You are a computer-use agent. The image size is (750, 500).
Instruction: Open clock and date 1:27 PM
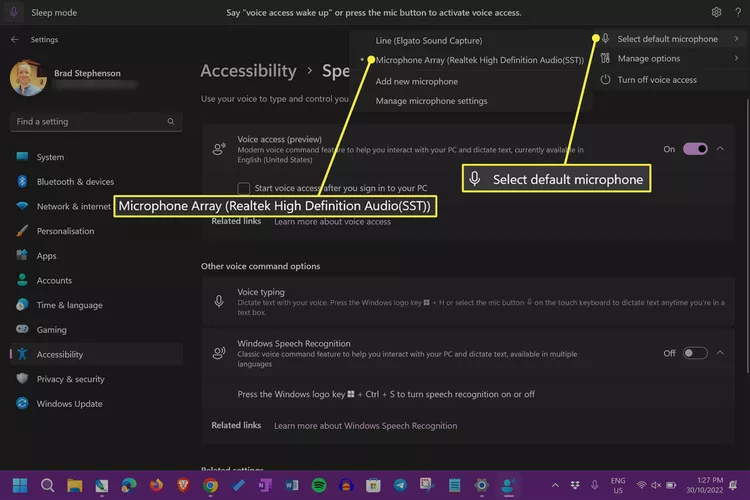[x=705, y=485]
